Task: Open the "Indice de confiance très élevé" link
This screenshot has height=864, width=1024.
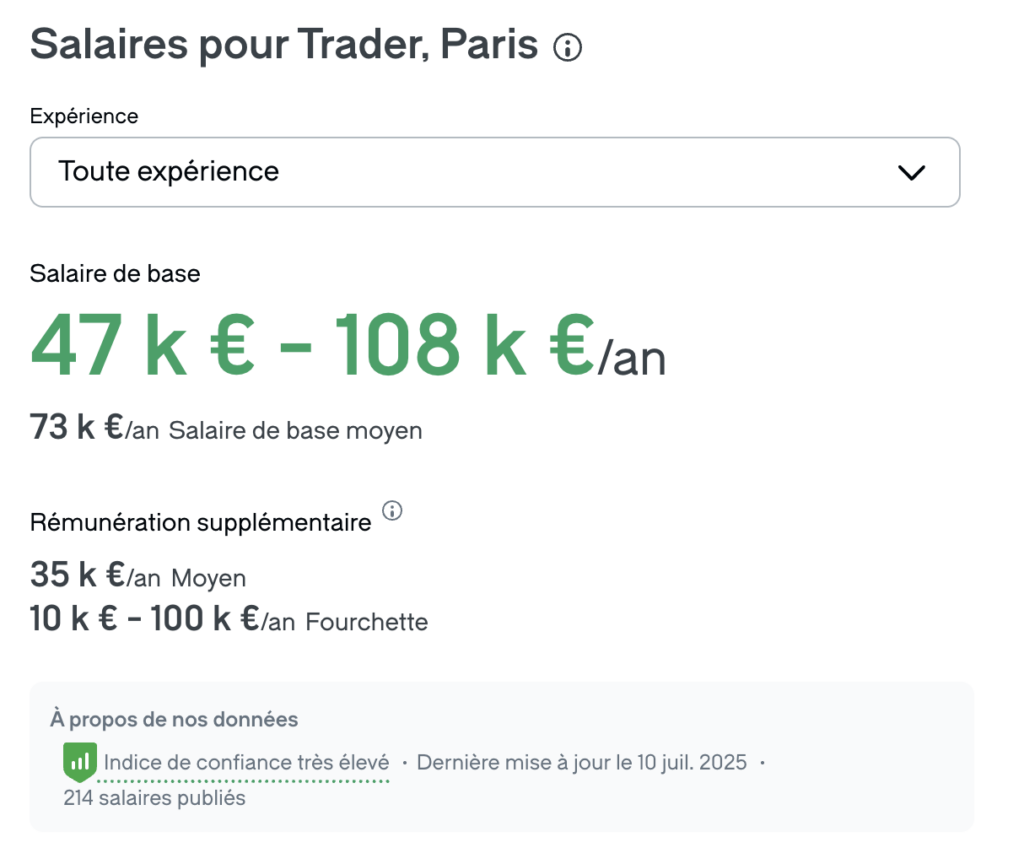Action: (246, 763)
